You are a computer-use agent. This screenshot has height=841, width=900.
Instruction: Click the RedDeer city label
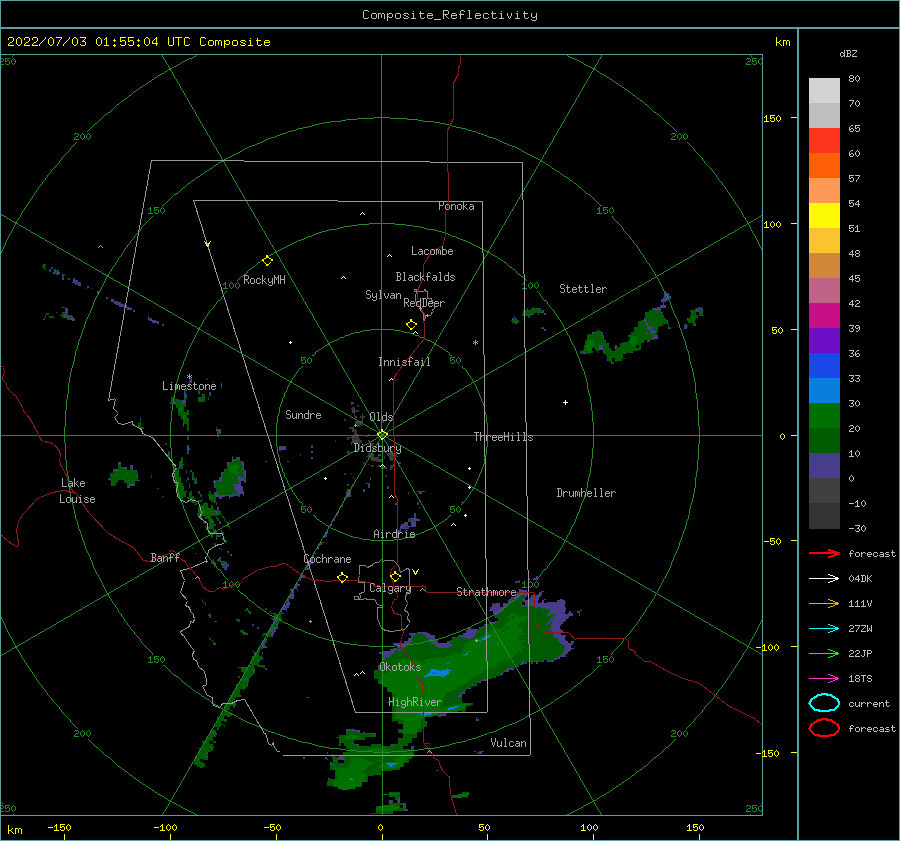pyautogui.click(x=424, y=303)
